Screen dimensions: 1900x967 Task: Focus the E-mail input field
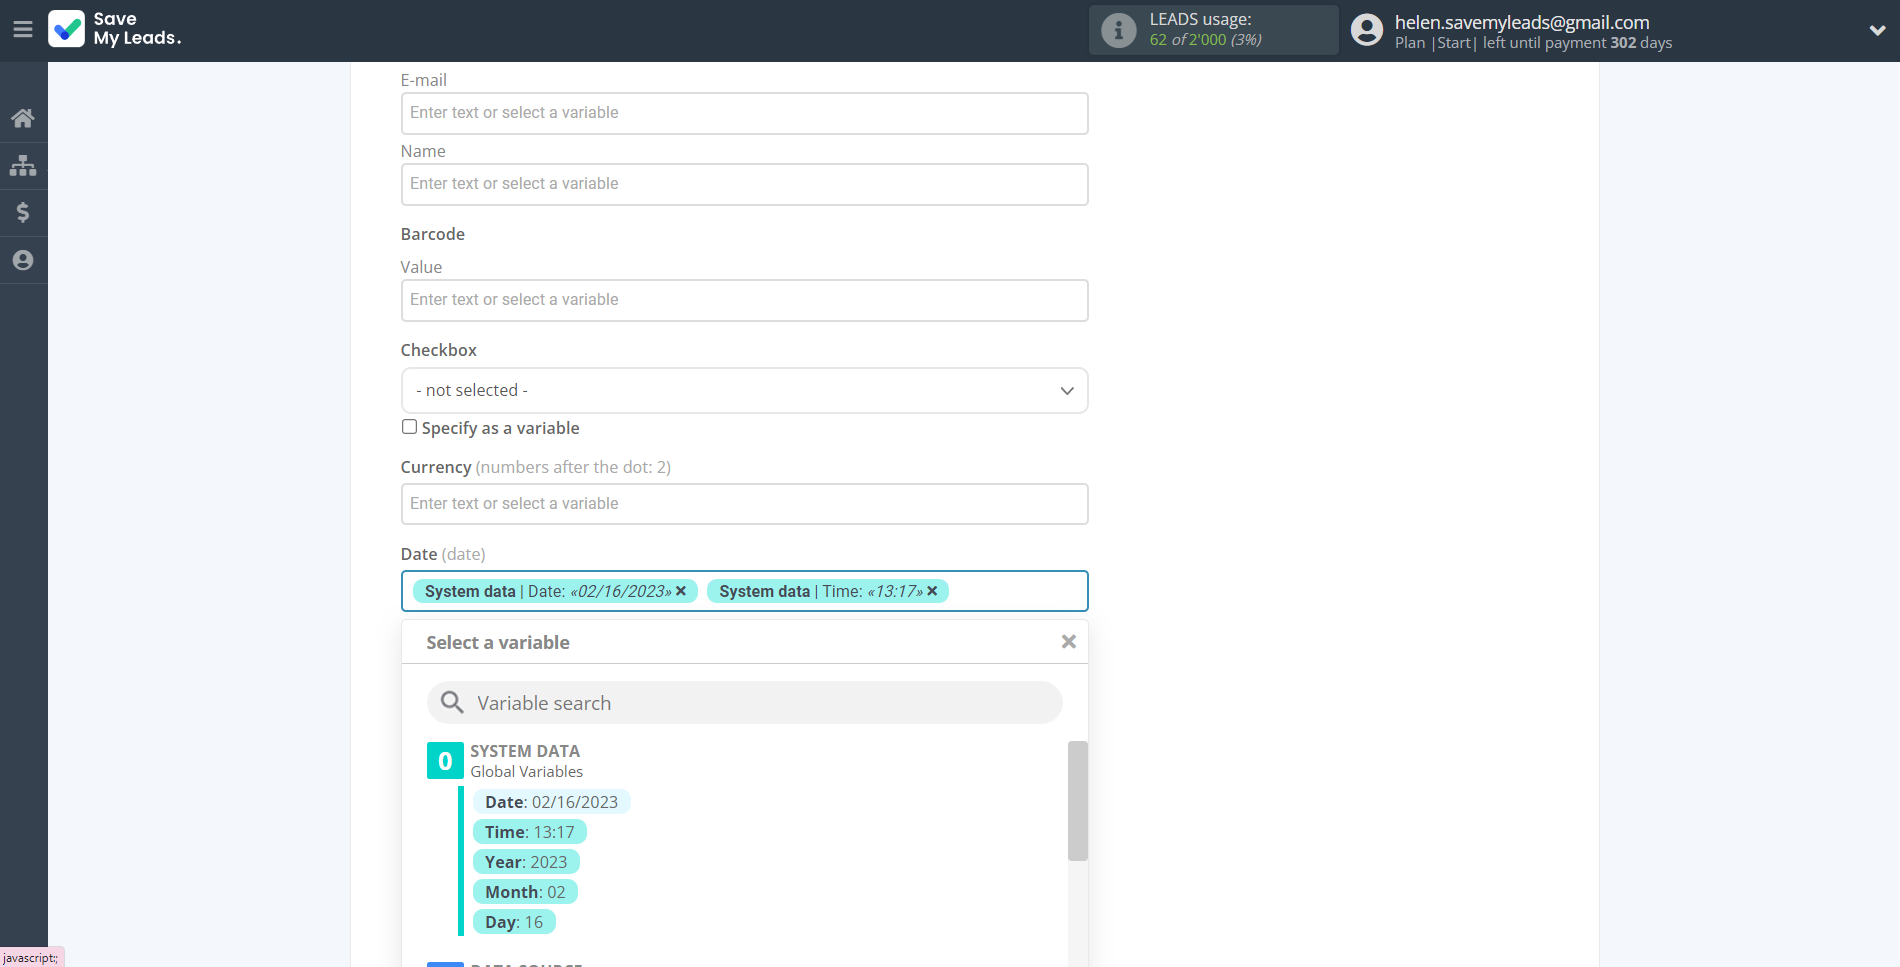[744, 113]
